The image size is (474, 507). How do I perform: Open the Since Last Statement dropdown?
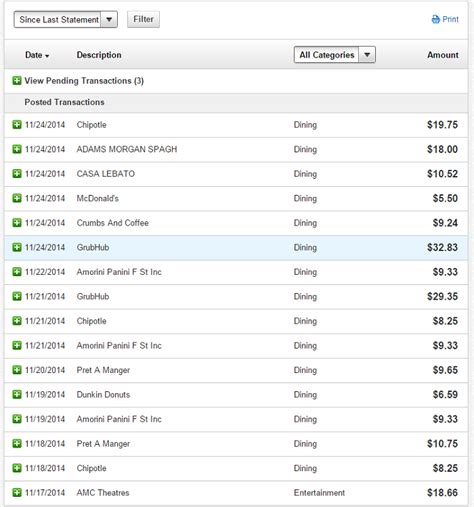click(66, 20)
